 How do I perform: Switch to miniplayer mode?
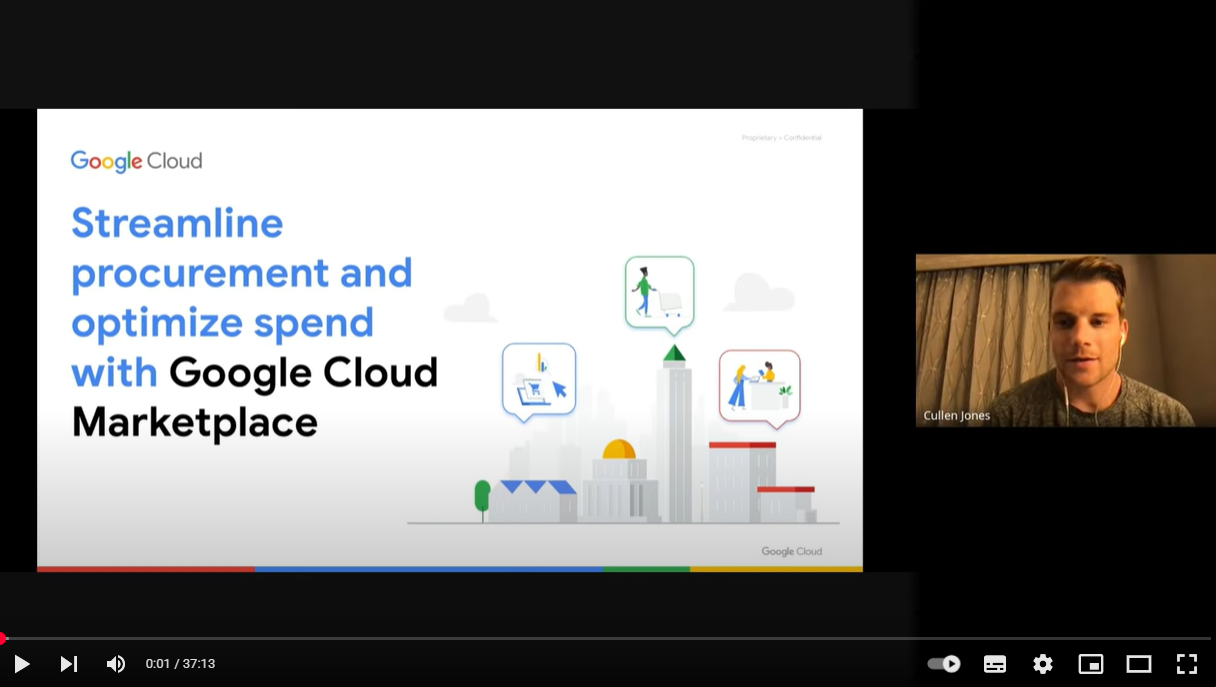[1090, 664]
